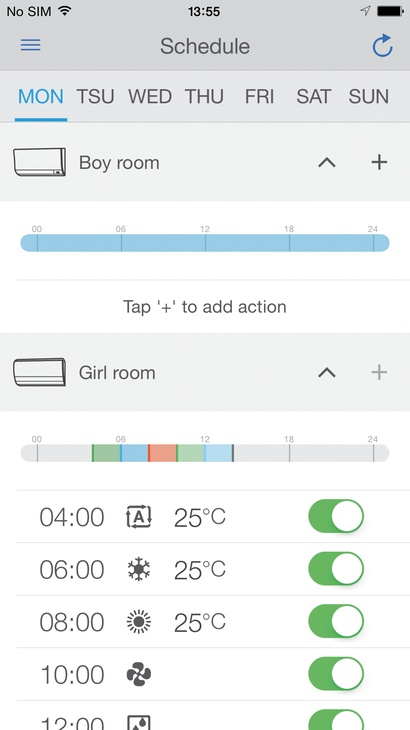Switch off the 08:00 heating toggle

(336, 621)
